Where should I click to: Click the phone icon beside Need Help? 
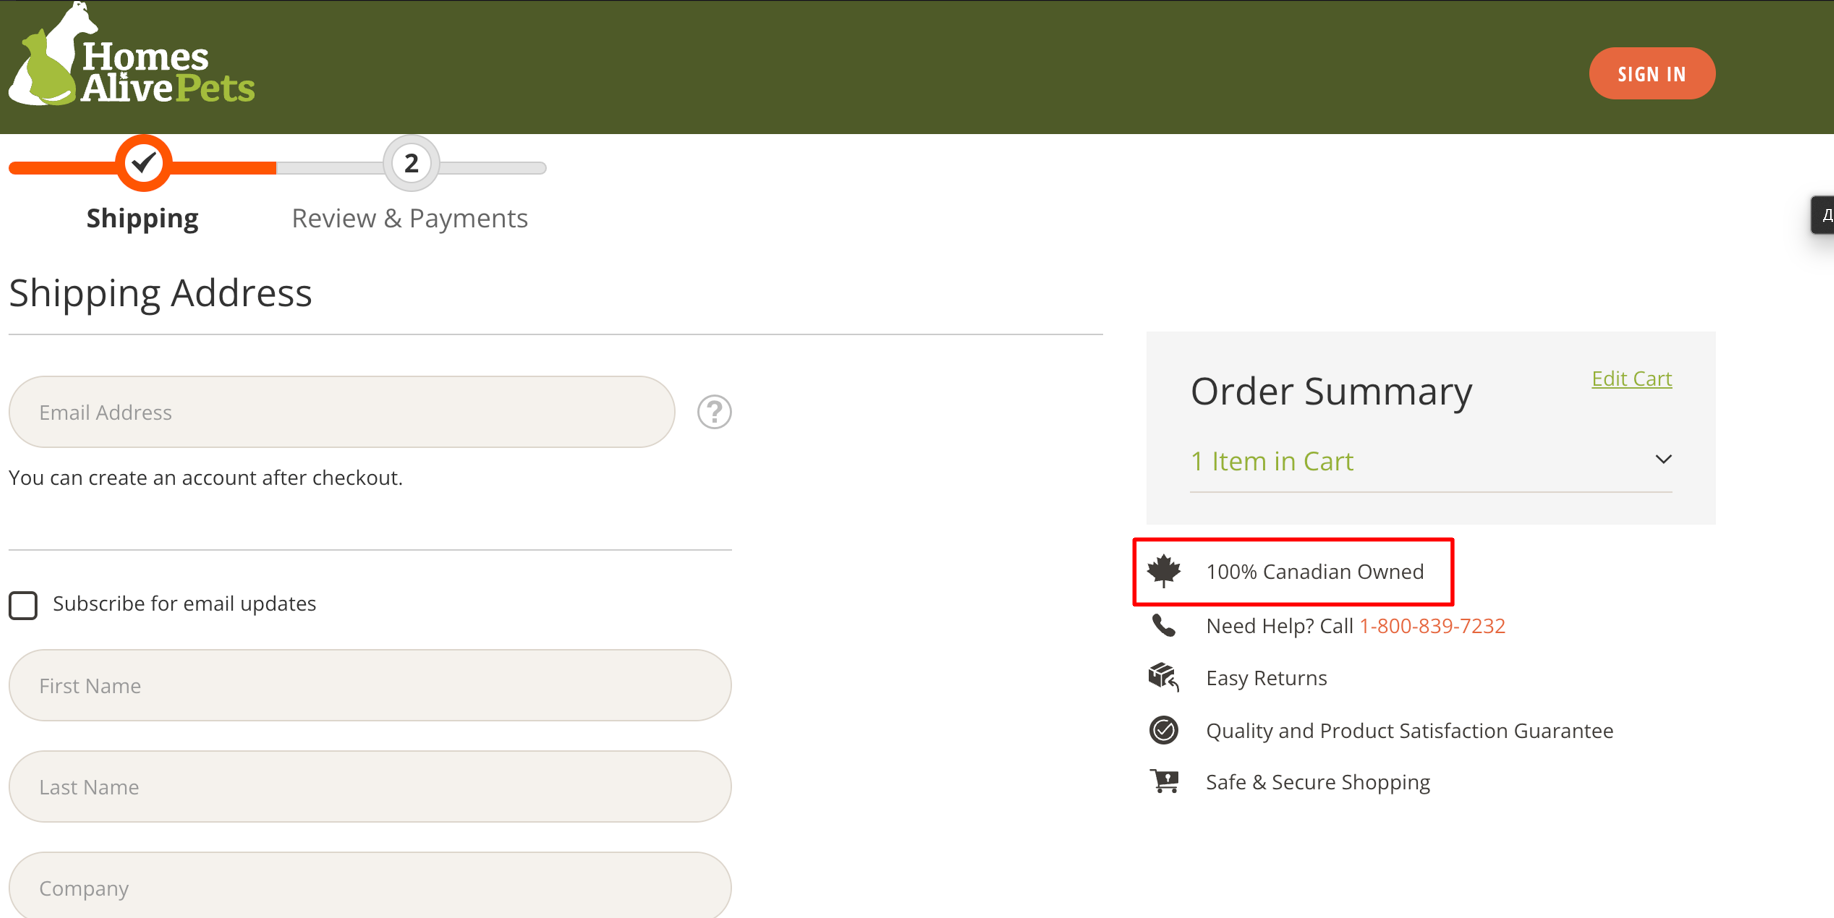pyautogui.click(x=1164, y=626)
